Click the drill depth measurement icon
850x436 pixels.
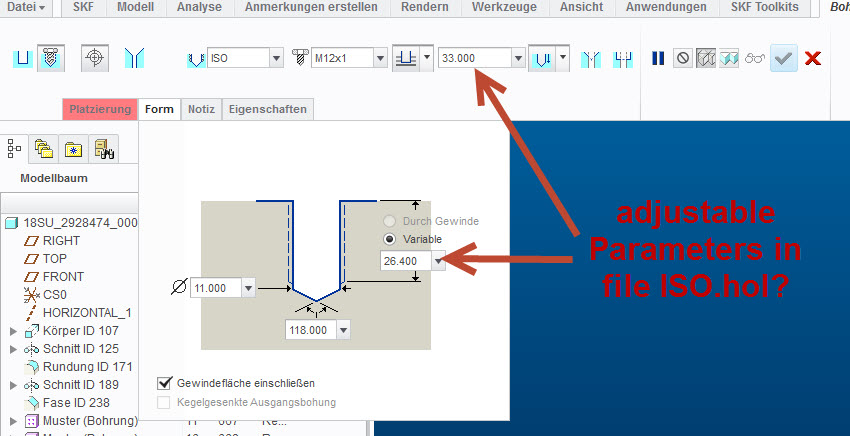tap(542, 58)
